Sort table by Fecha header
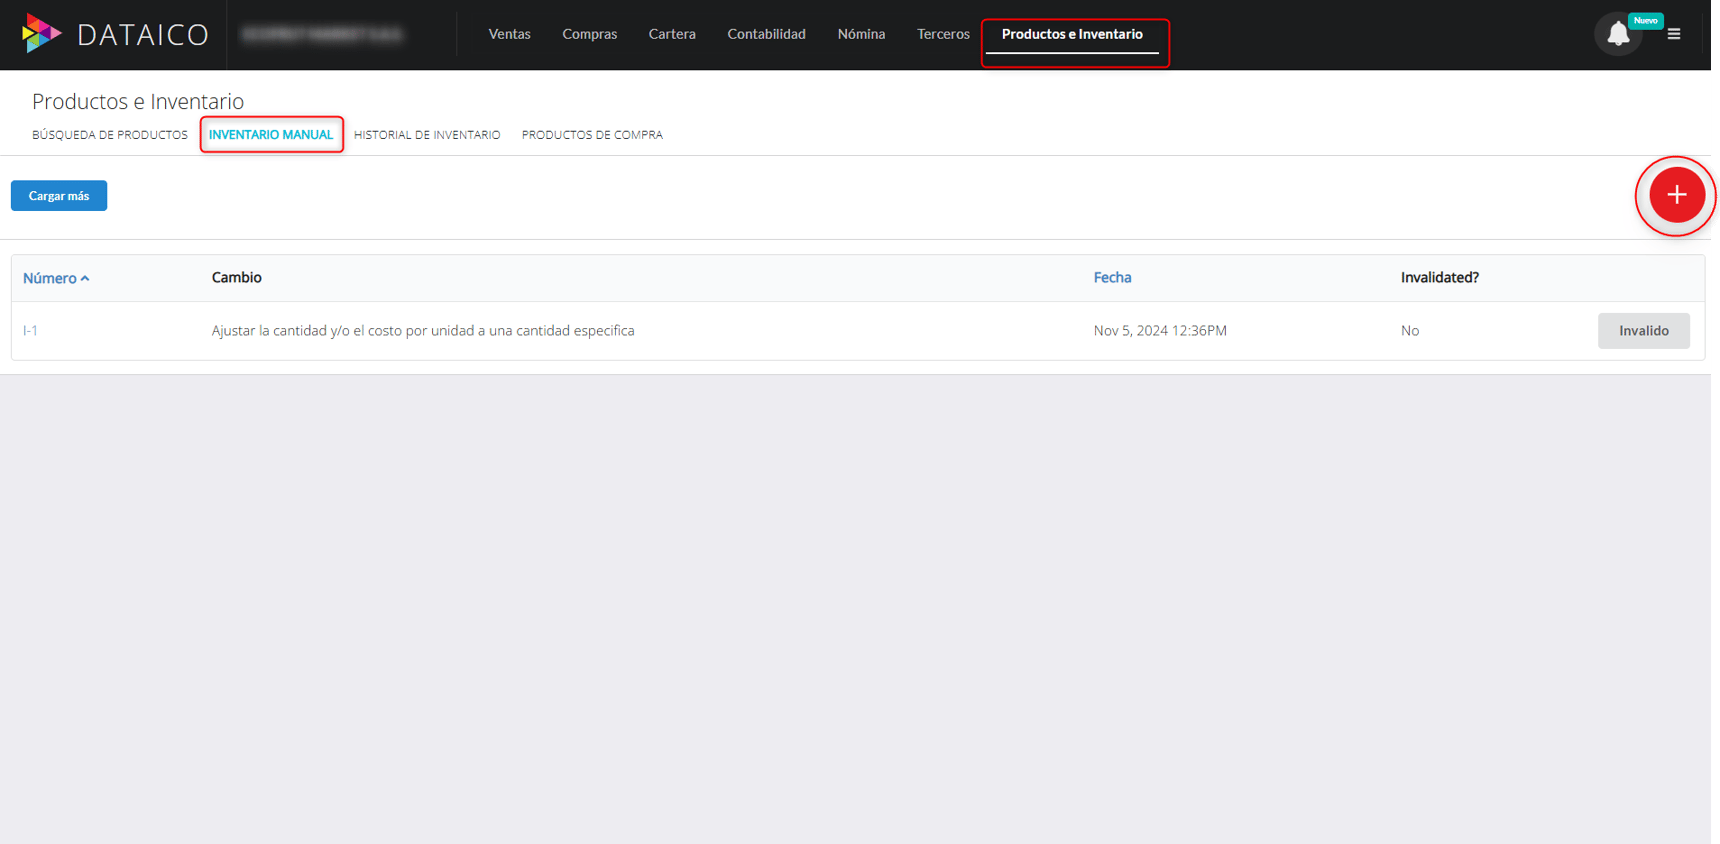The width and height of the screenshot is (1720, 844). point(1112,278)
